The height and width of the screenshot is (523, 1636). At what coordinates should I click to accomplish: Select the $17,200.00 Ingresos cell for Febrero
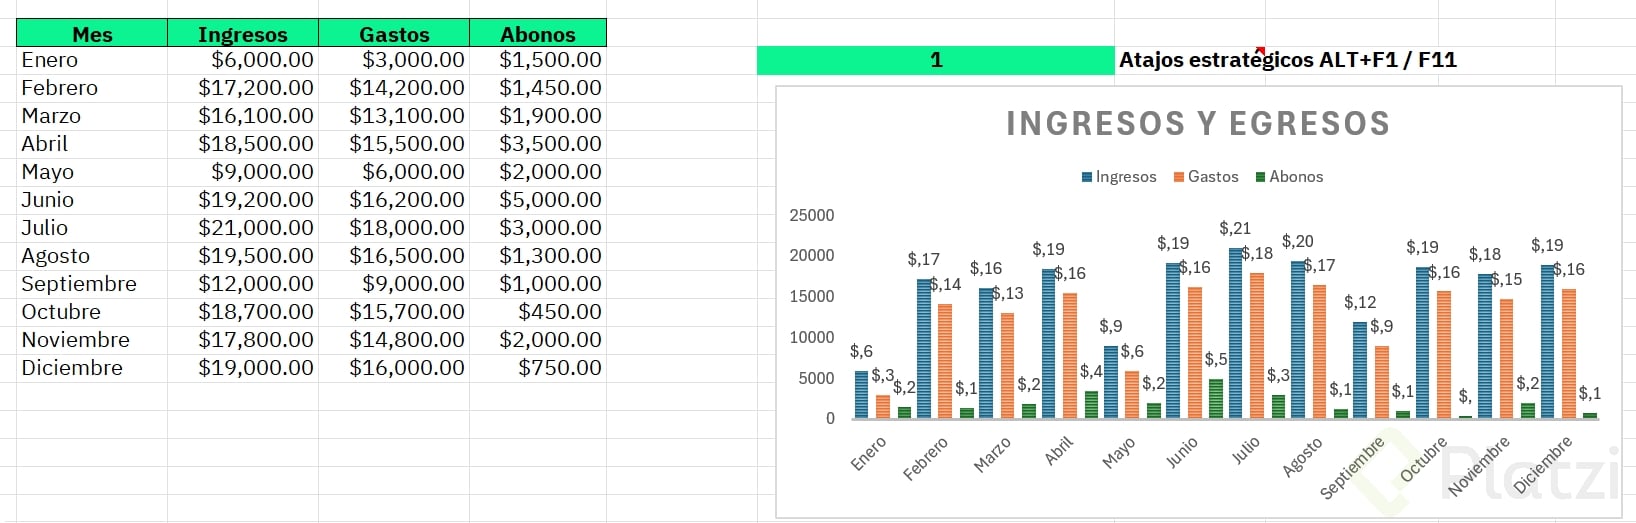[x=256, y=88]
